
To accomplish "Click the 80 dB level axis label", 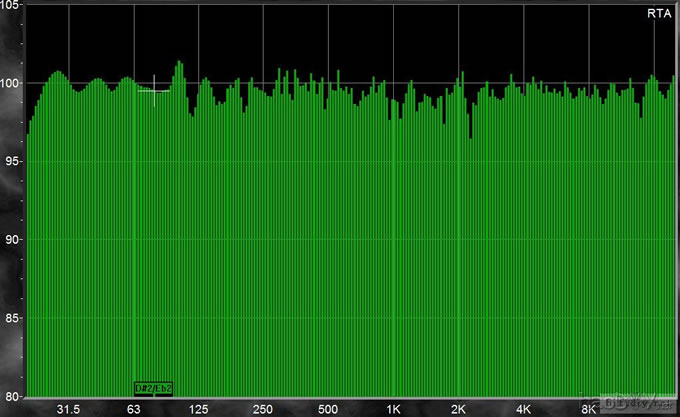I will click(11, 395).
